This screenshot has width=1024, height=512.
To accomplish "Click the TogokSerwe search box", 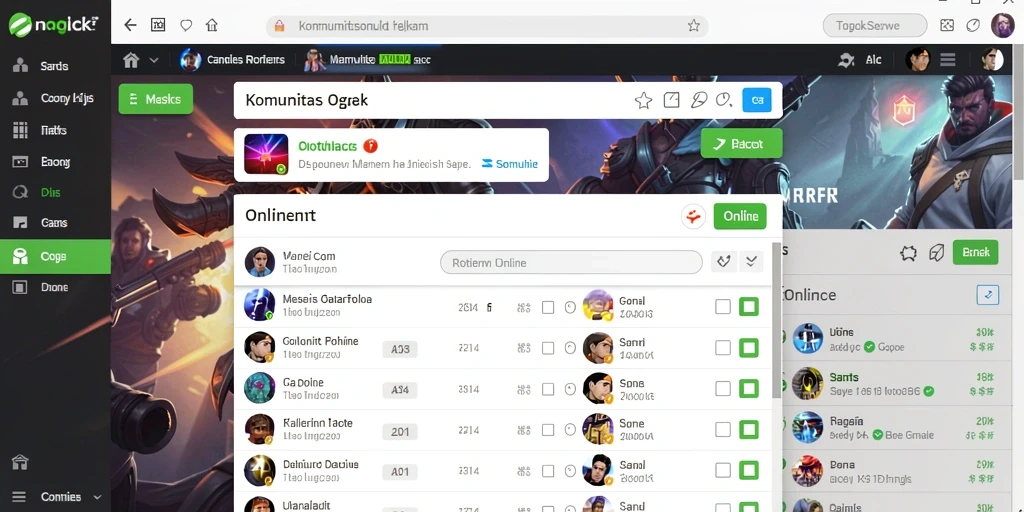I will pyautogui.click(x=874, y=26).
